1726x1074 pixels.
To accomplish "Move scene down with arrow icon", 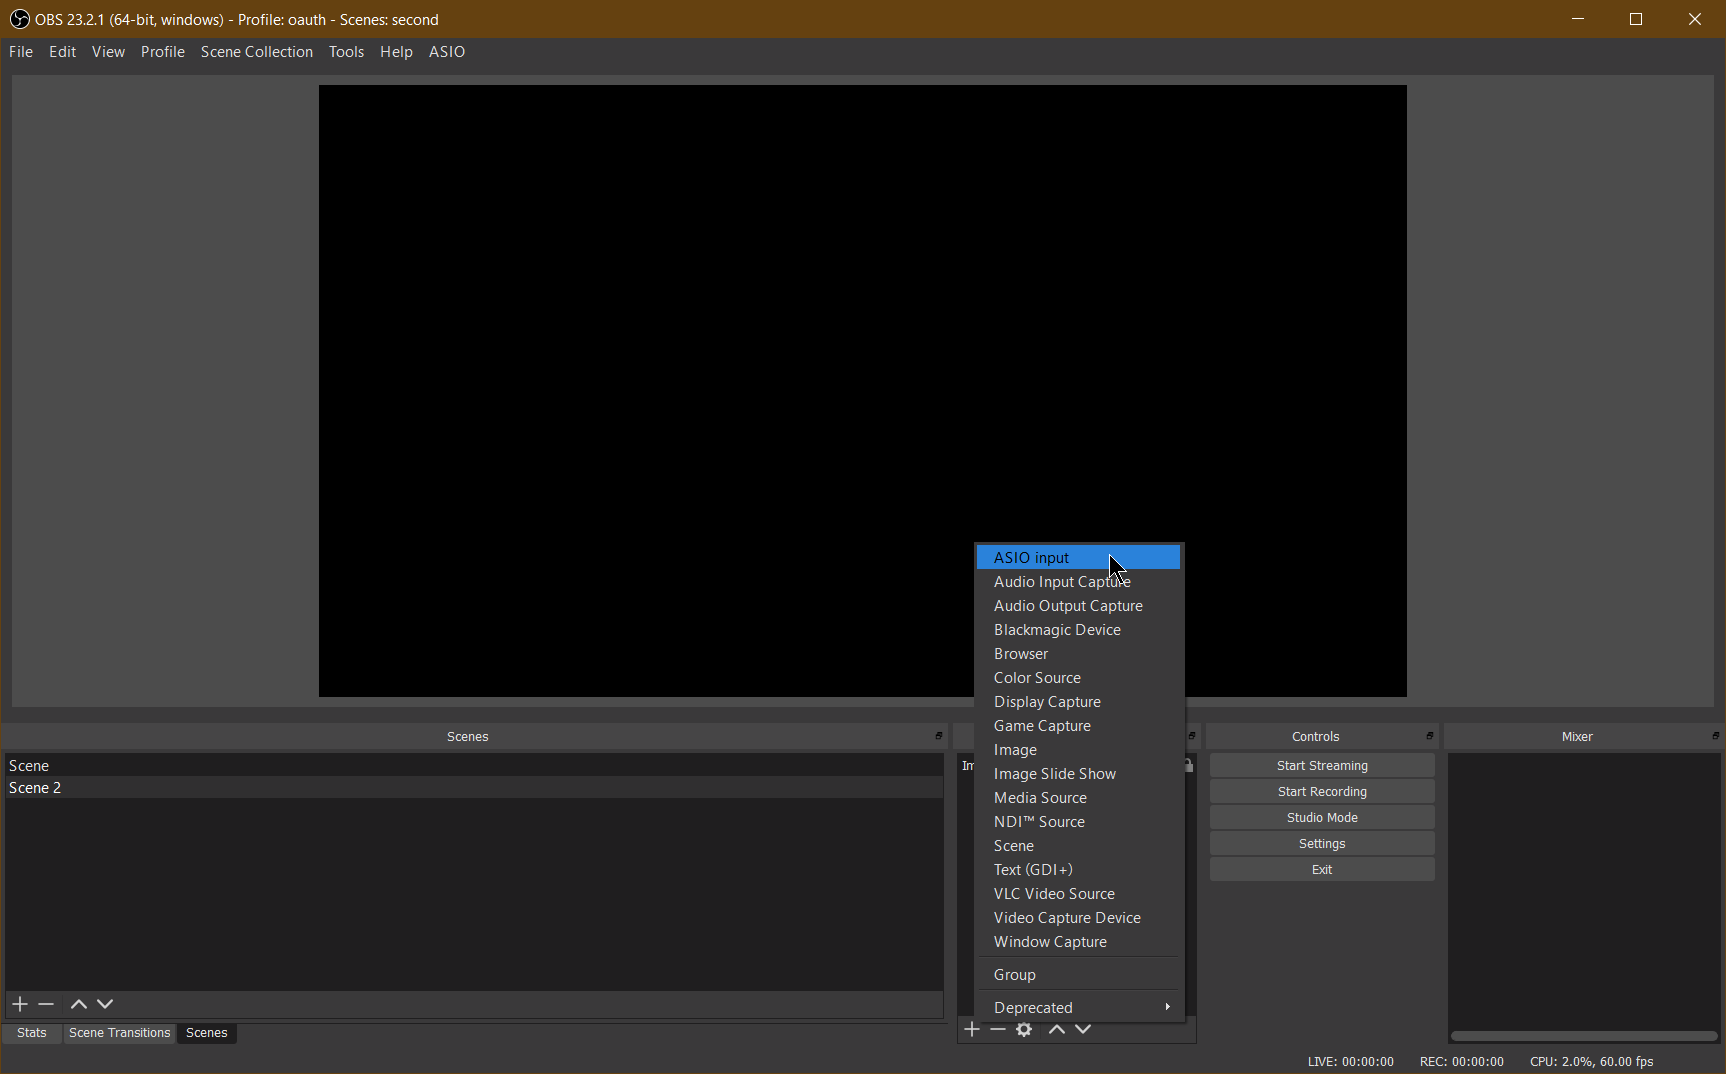I will pyautogui.click(x=105, y=1004).
